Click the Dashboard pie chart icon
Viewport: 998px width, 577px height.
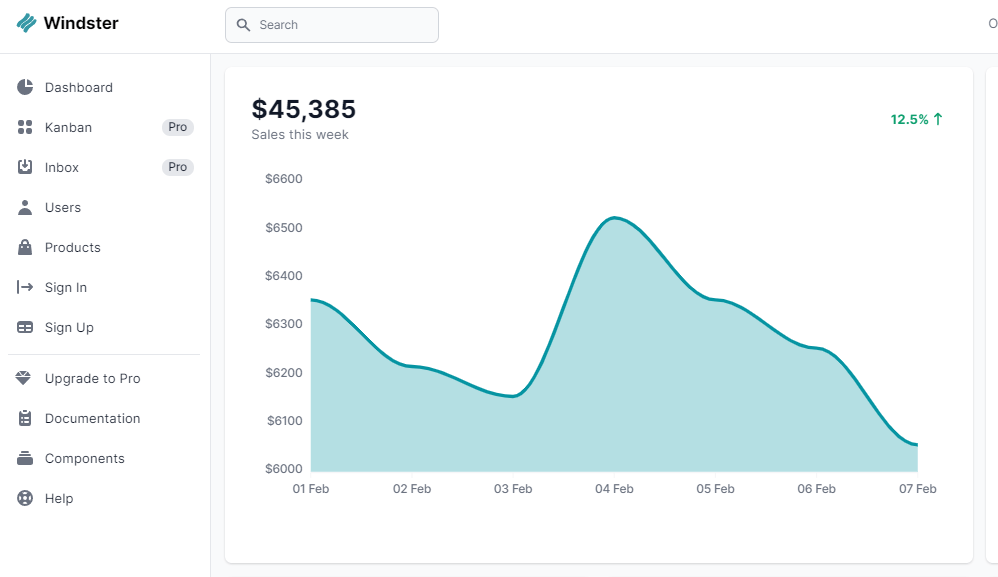(26, 87)
